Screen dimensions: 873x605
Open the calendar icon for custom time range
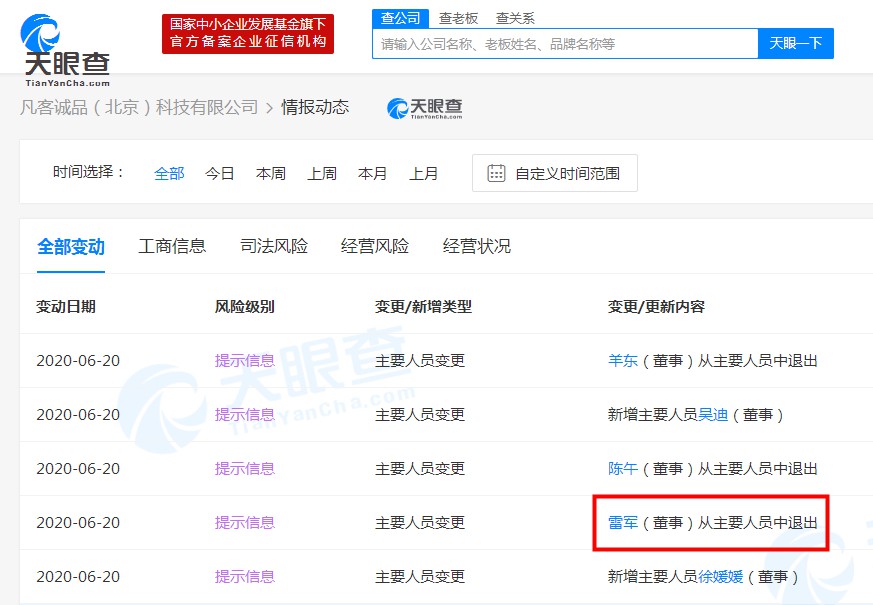496,173
